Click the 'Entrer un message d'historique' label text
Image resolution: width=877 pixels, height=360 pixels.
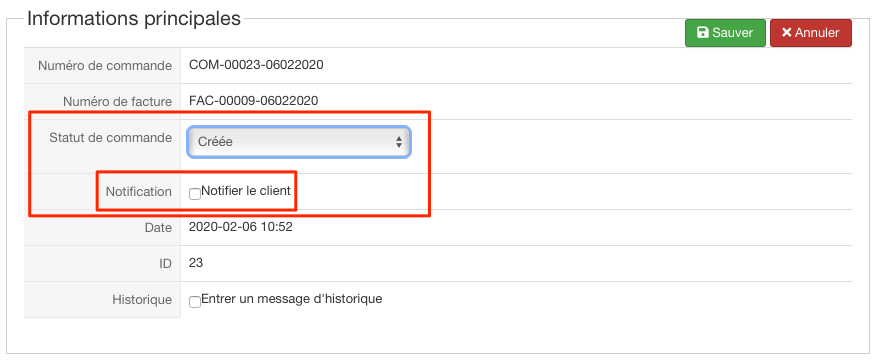(x=291, y=299)
